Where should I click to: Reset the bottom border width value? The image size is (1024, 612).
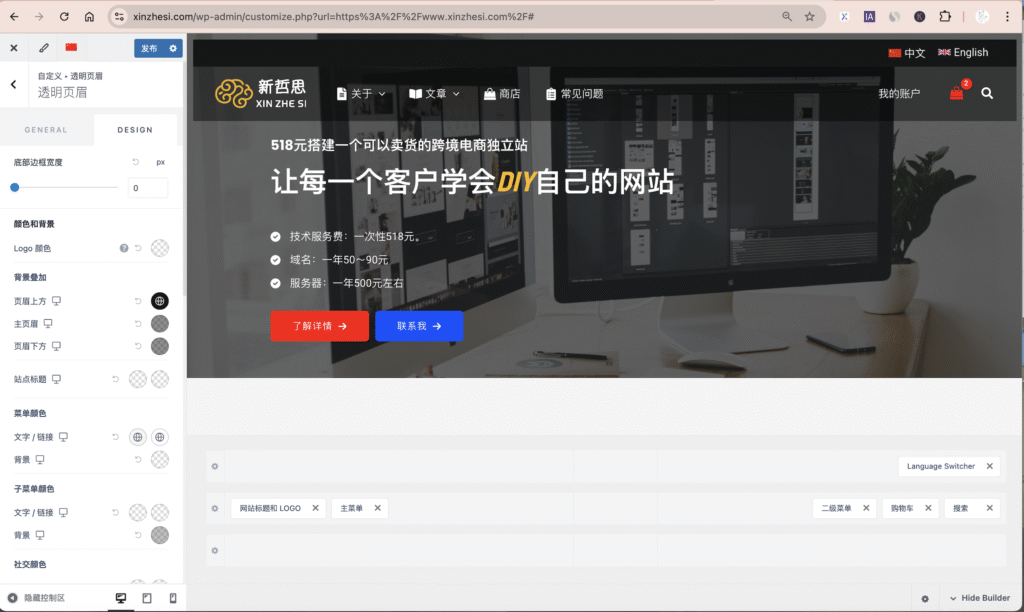pos(136,162)
